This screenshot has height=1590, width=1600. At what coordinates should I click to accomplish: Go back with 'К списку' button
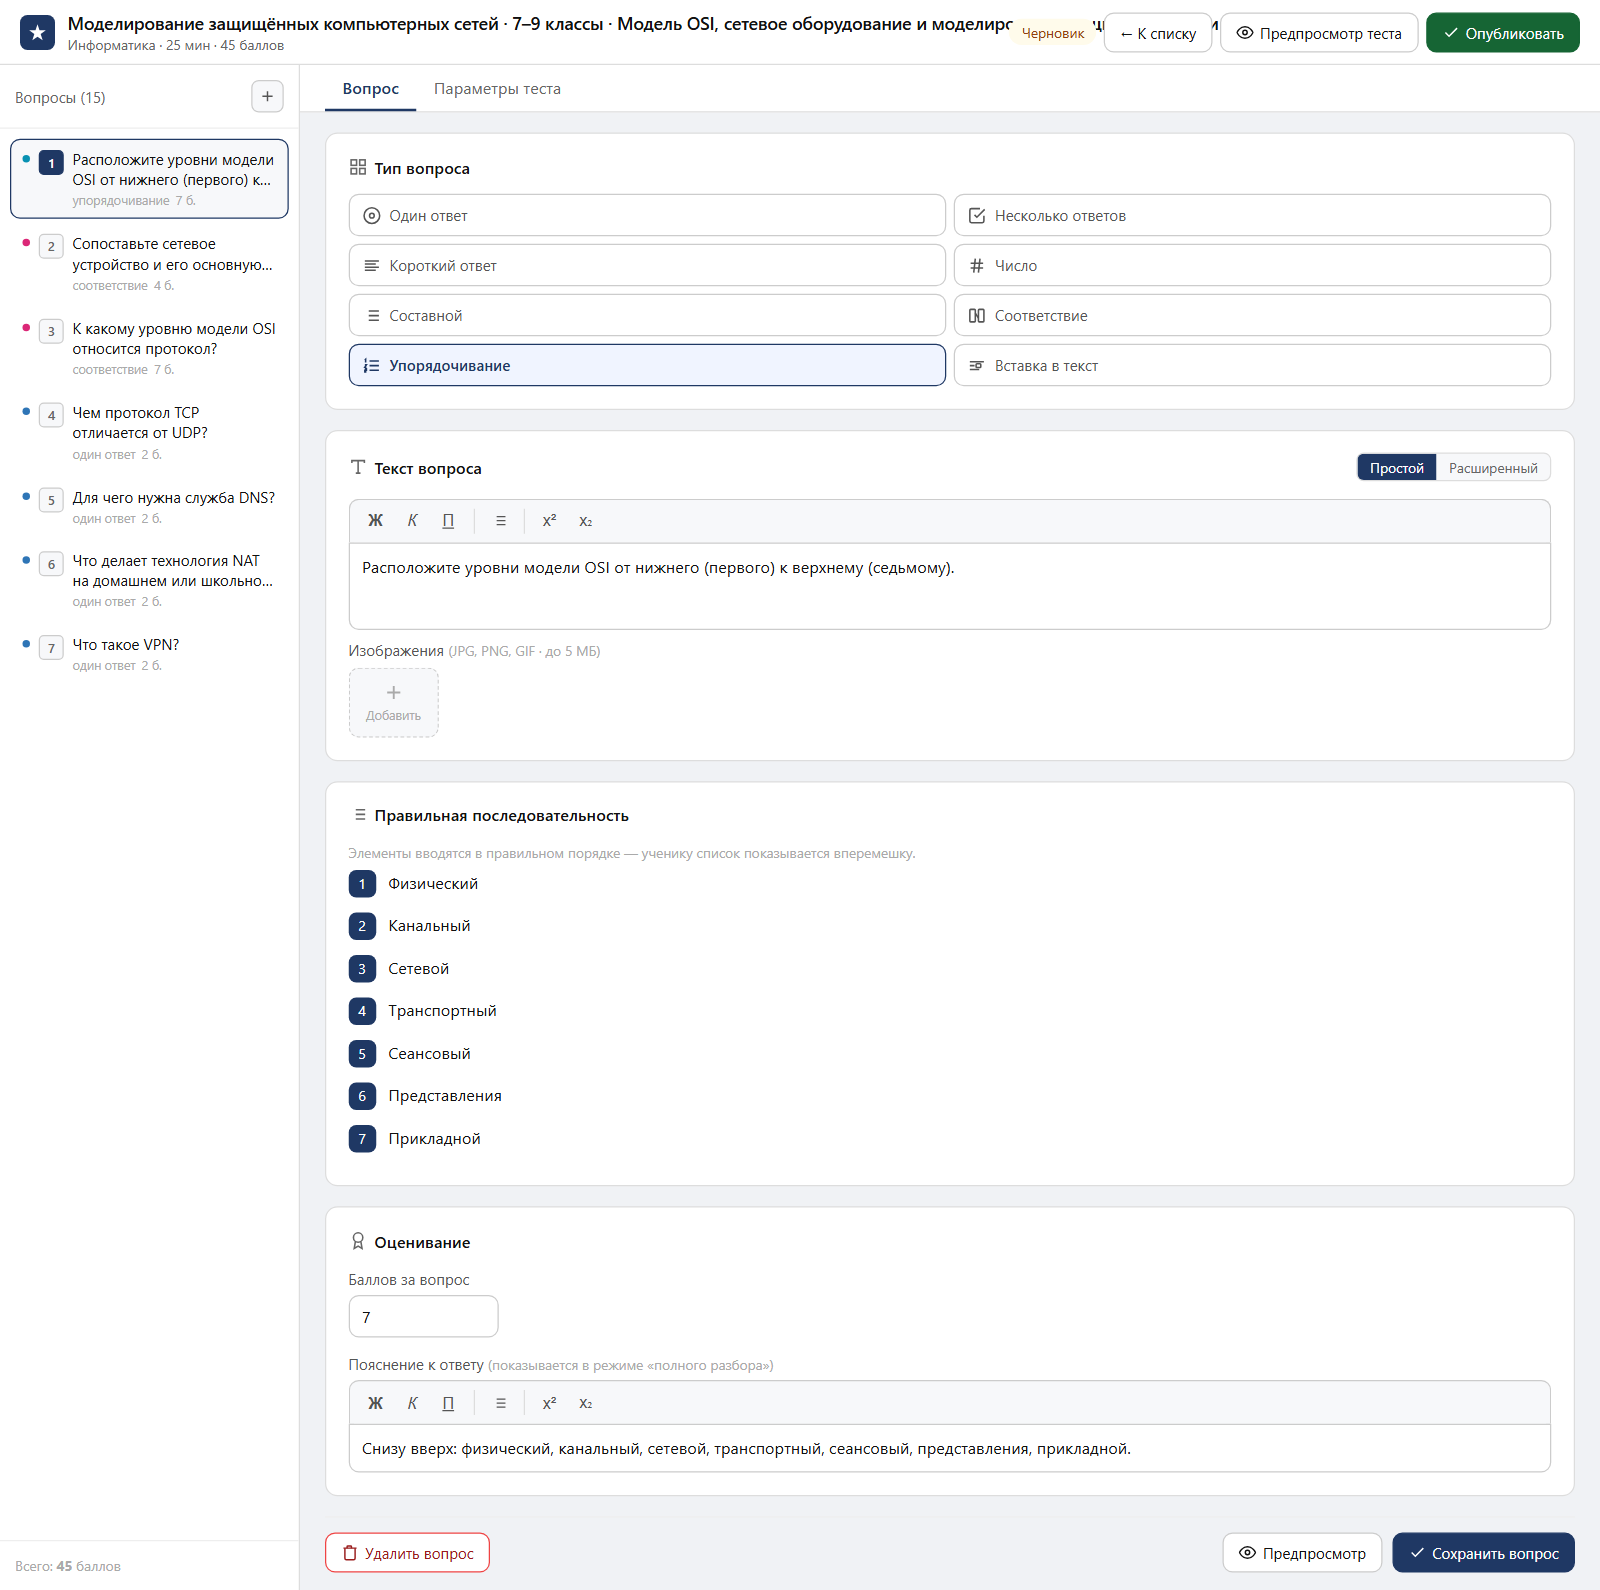click(x=1158, y=33)
